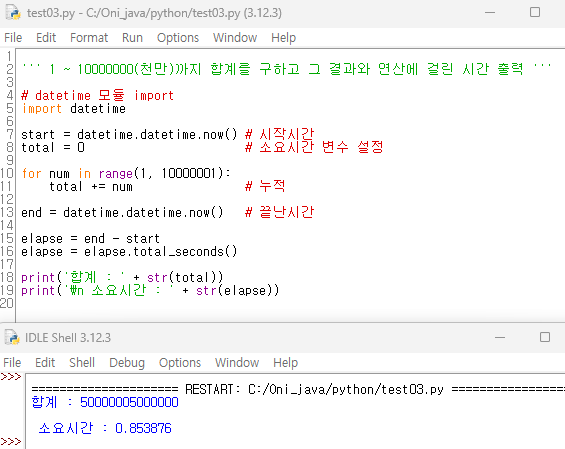The image size is (565, 449).
Task: Click the RESTART line in the shell output
Action: pyautogui.click(x=298, y=389)
